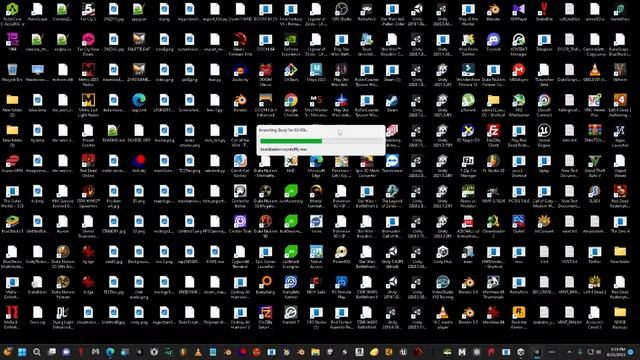Open the ActorCore desktop shortcut
The width and height of the screenshot is (640, 360).
coord(12,12)
